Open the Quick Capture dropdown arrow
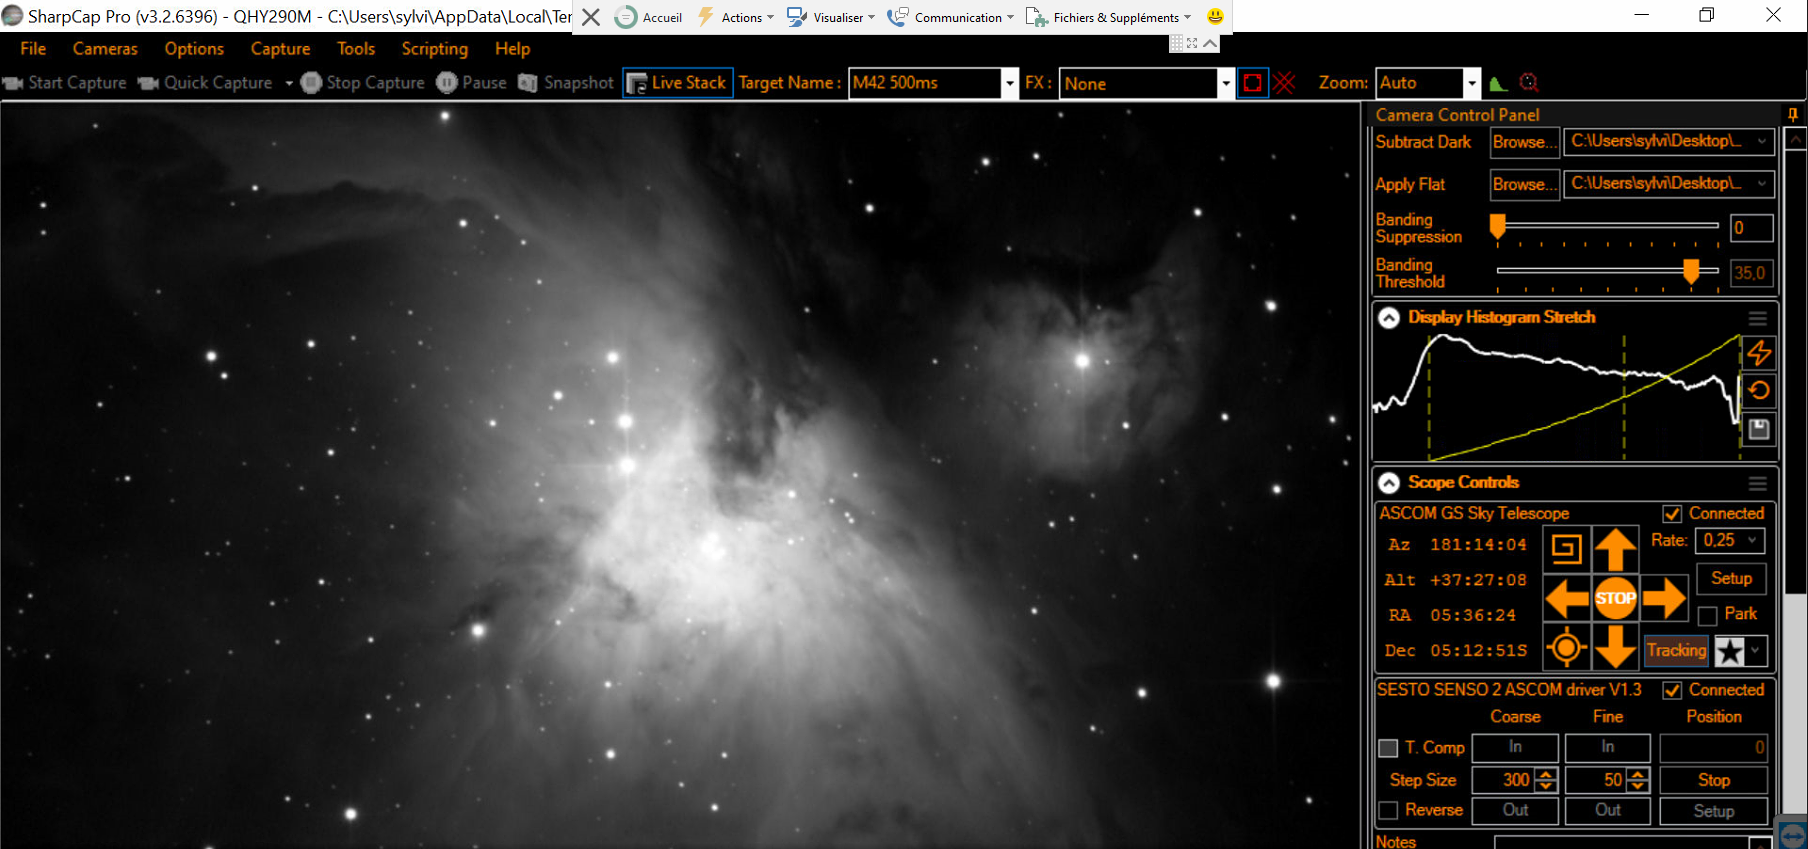1808x849 pixels. pyautogui.click(x=289, y=83)
